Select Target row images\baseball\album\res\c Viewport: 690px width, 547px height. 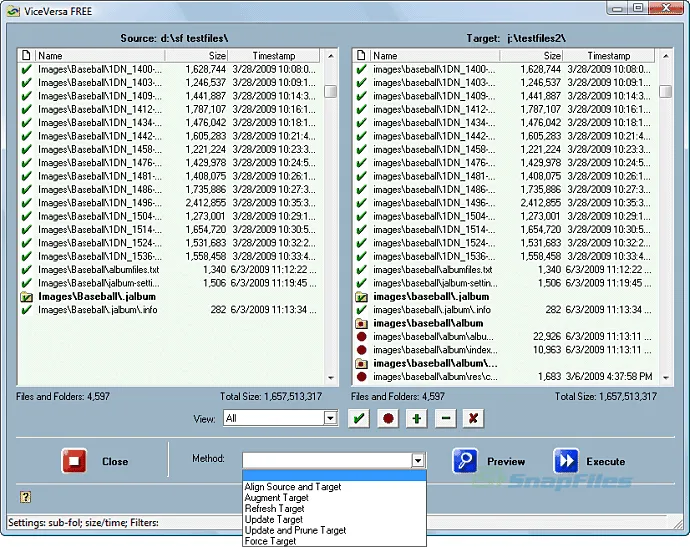[506, 377]
